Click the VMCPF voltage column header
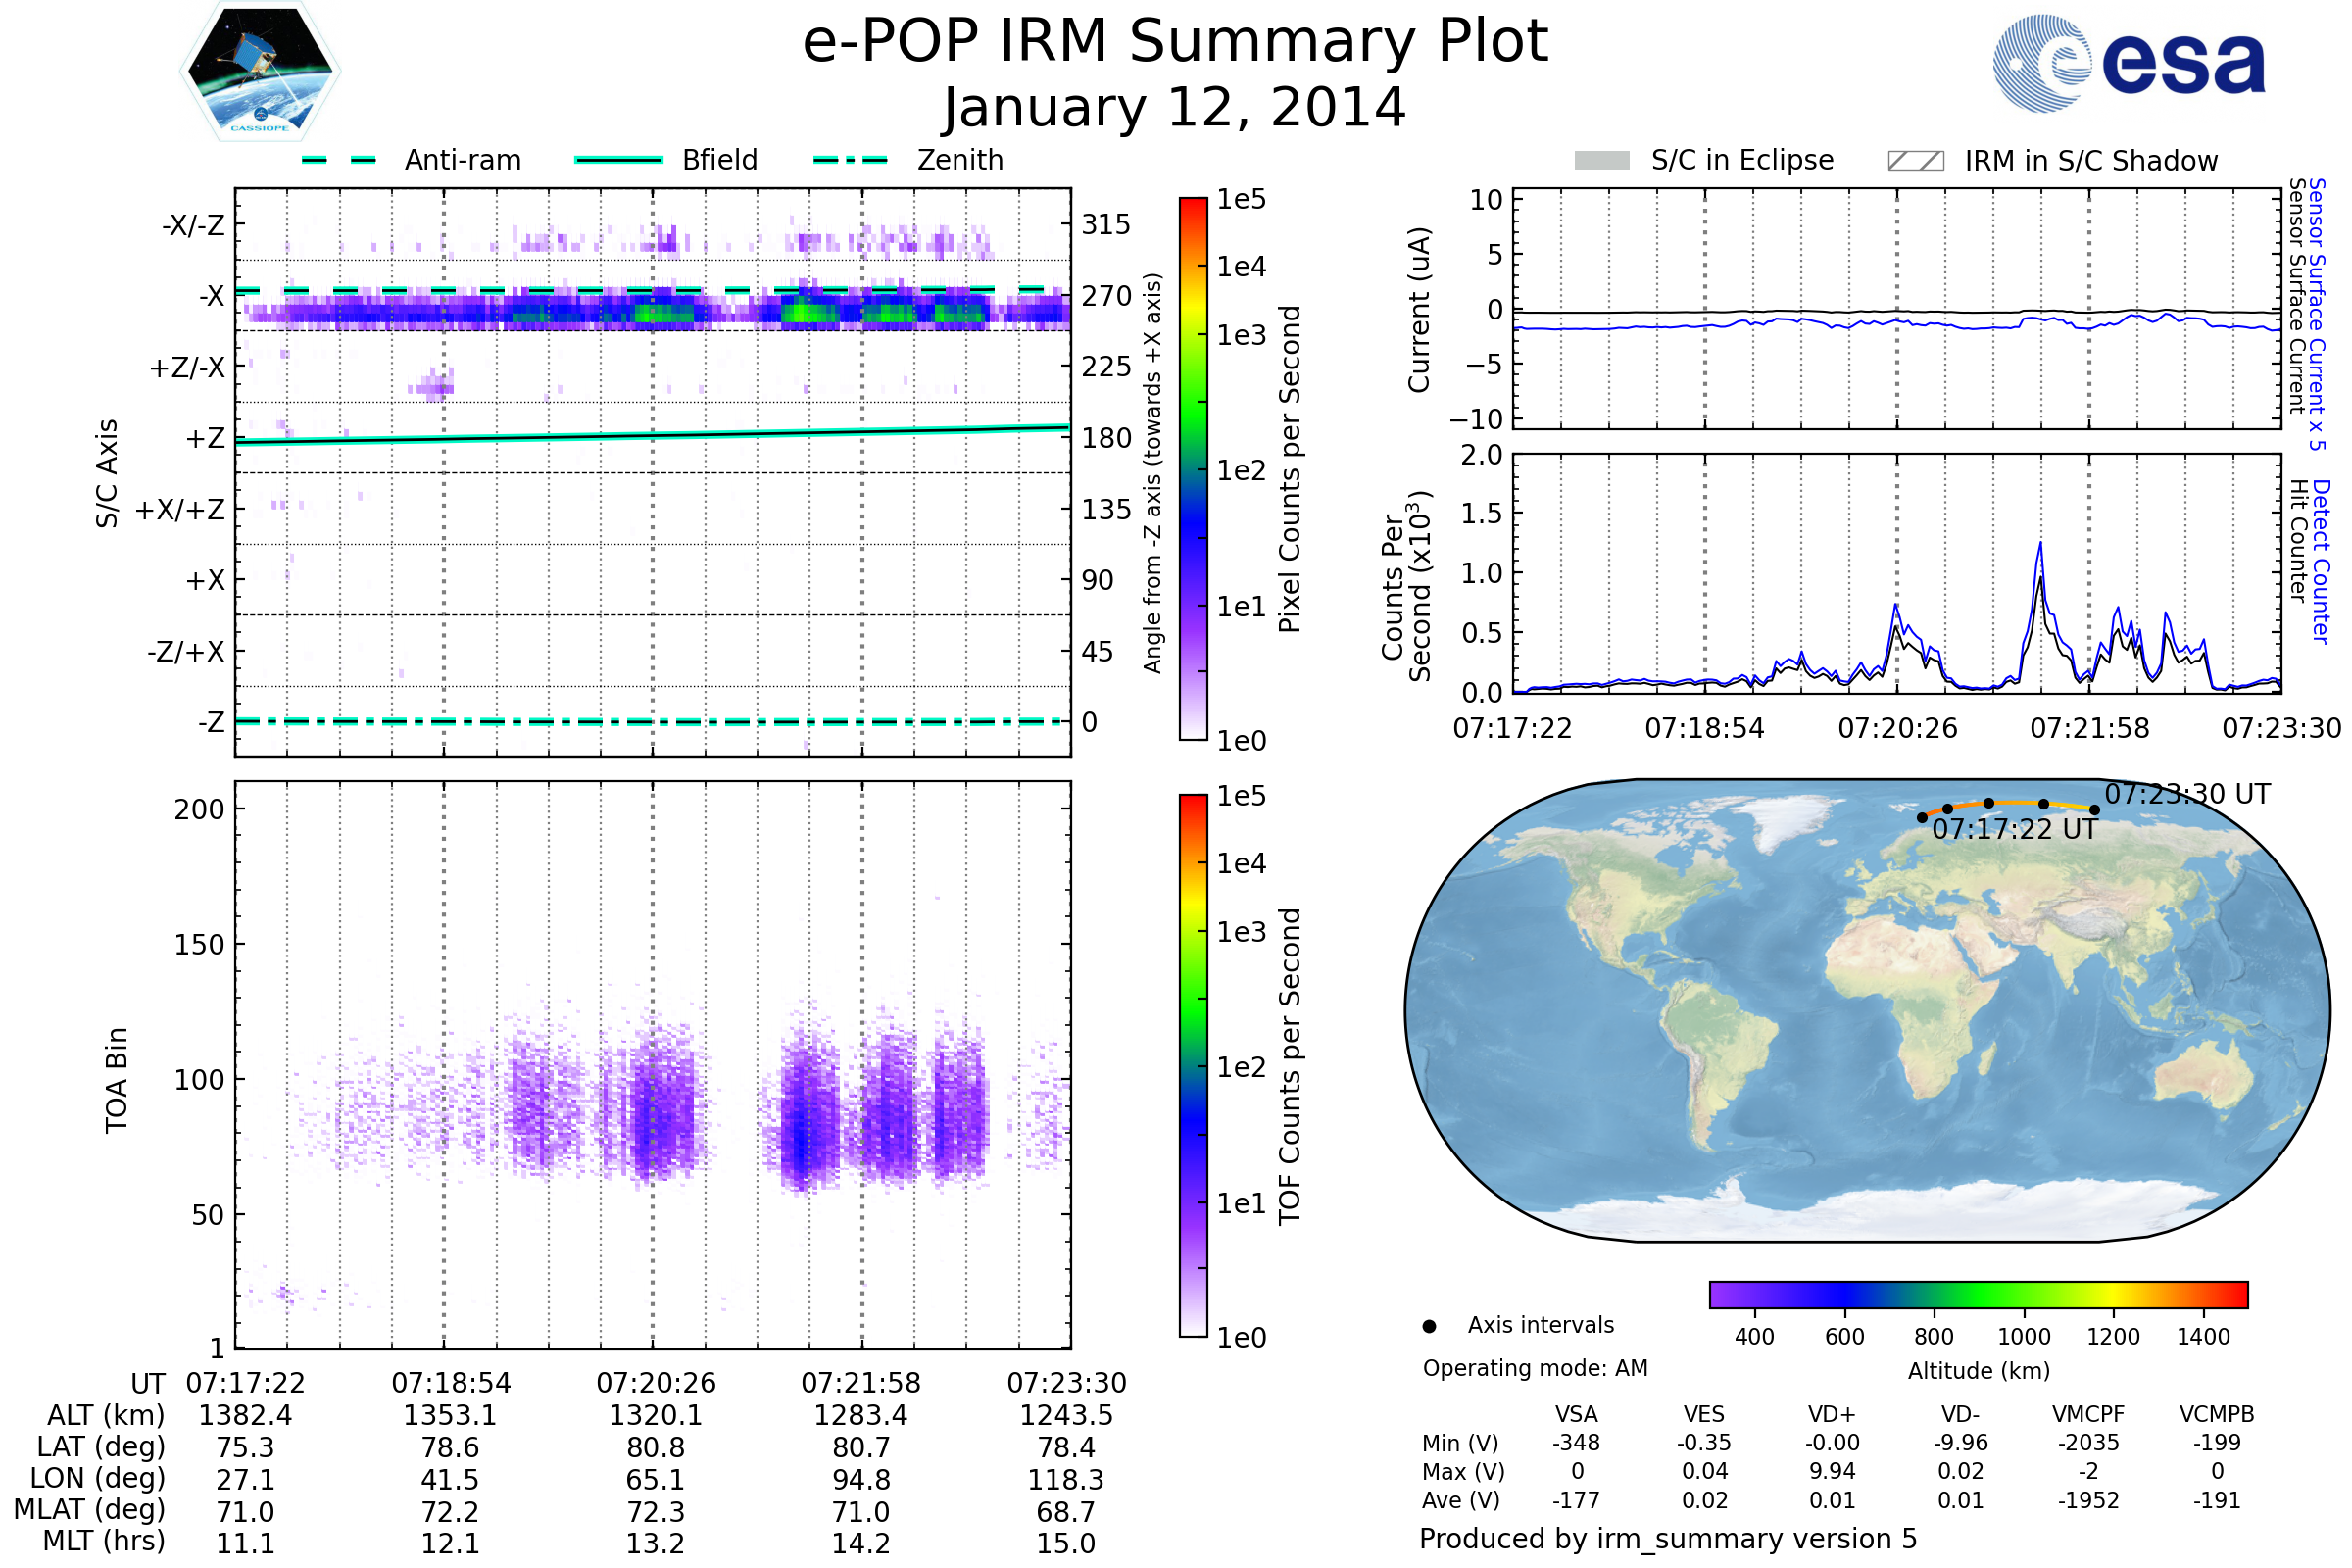 pos(2088,1415)
